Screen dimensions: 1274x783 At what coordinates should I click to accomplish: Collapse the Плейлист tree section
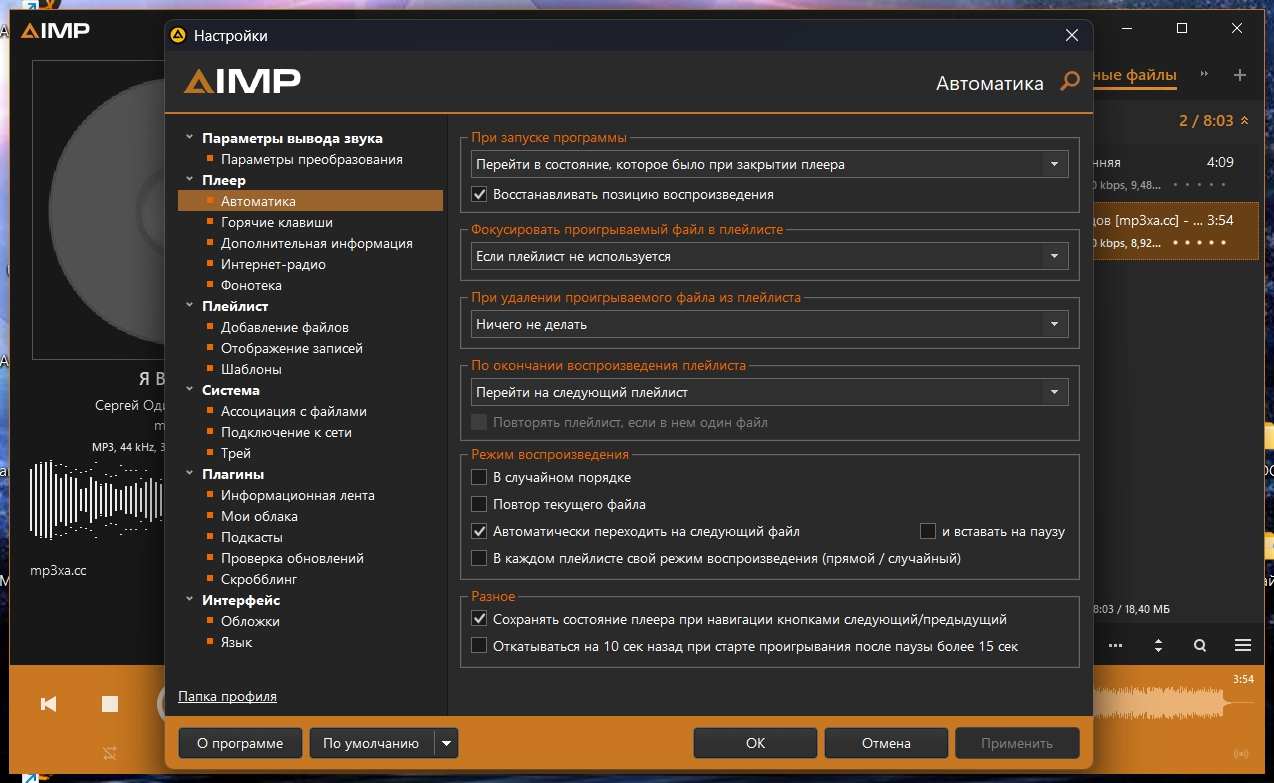click(x=189, y=306)
